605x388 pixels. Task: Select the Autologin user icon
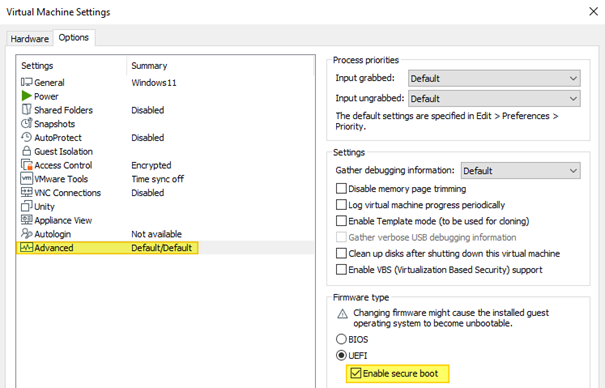[27, 234]
